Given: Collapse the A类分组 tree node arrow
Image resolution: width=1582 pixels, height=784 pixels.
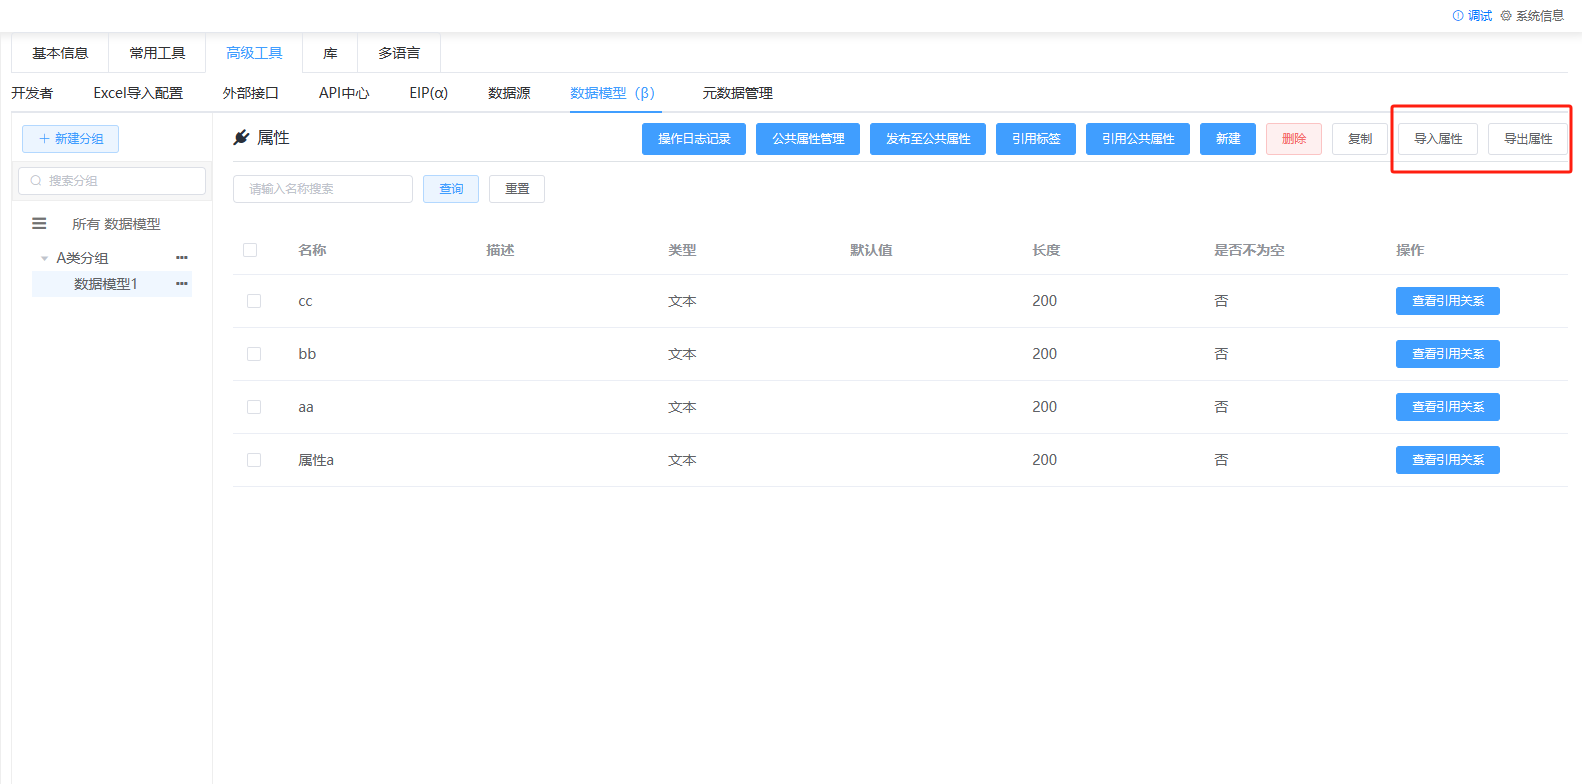Looking at the screenshot, I should click(44, 258).
